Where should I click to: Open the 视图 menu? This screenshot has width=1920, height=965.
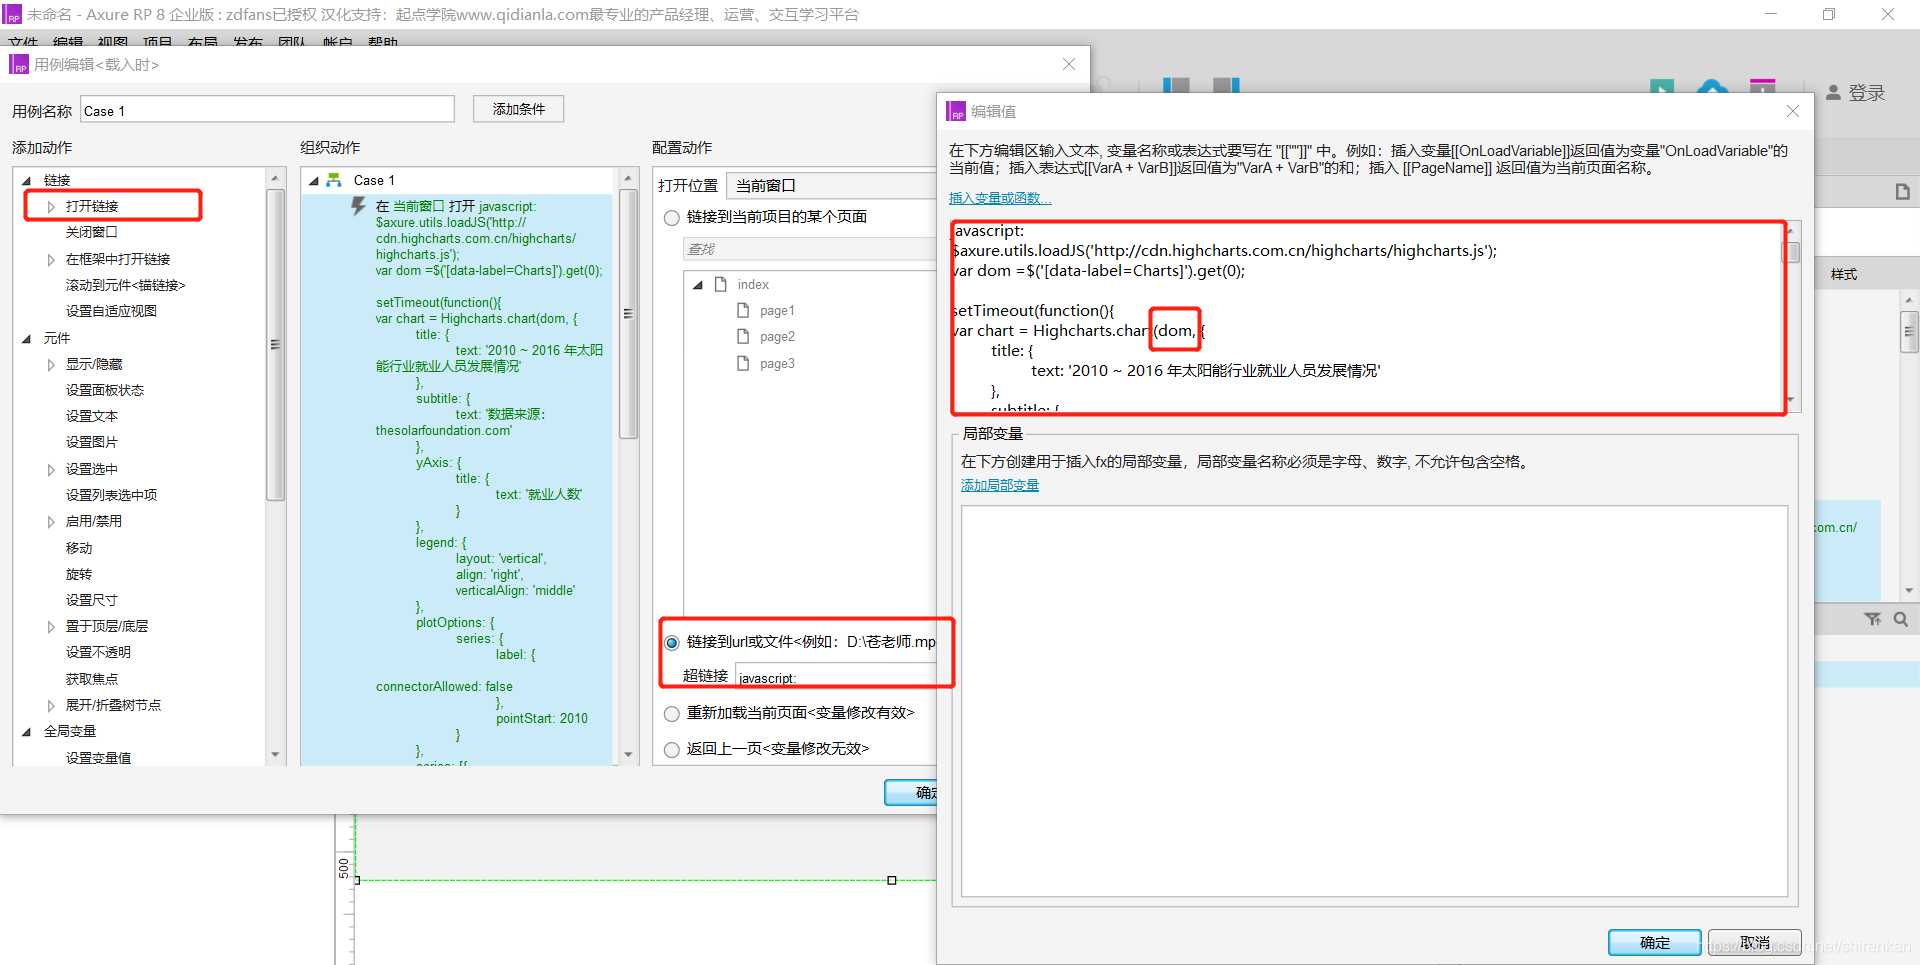tap(113, 41)
